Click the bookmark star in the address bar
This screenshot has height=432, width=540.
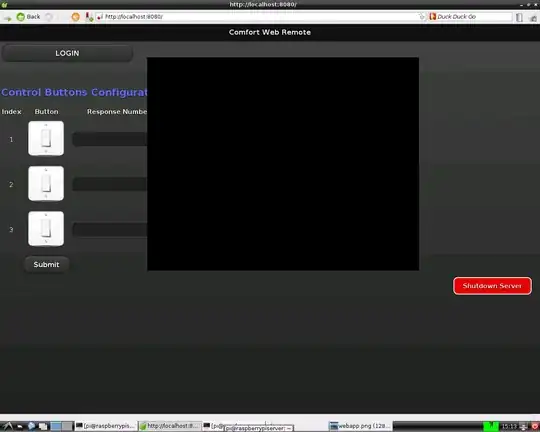coord(422,17)
